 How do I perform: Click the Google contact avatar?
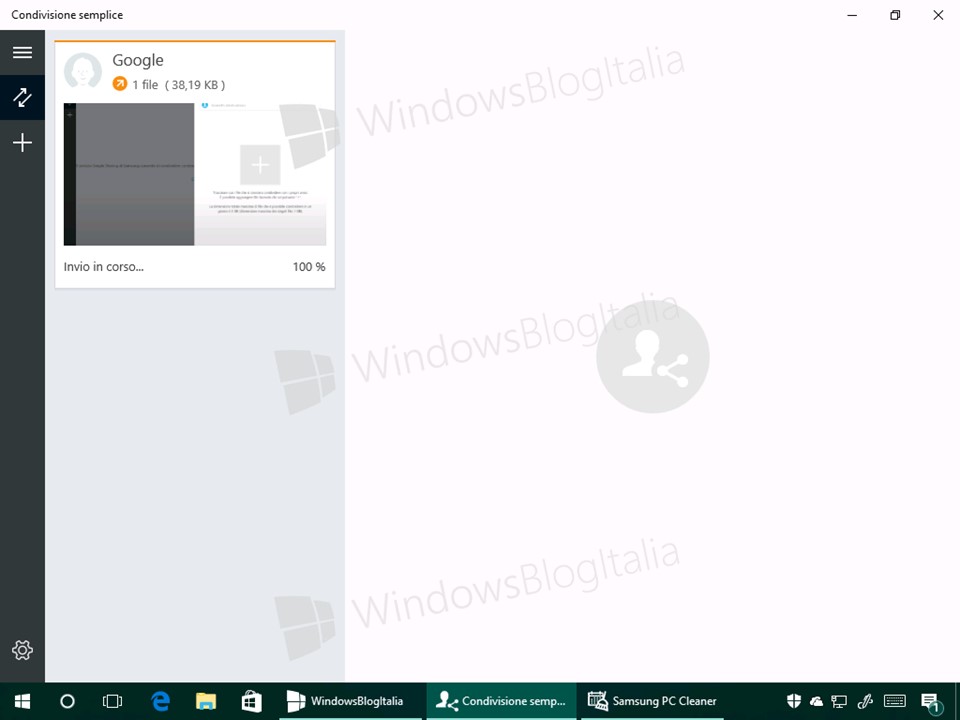83,71
